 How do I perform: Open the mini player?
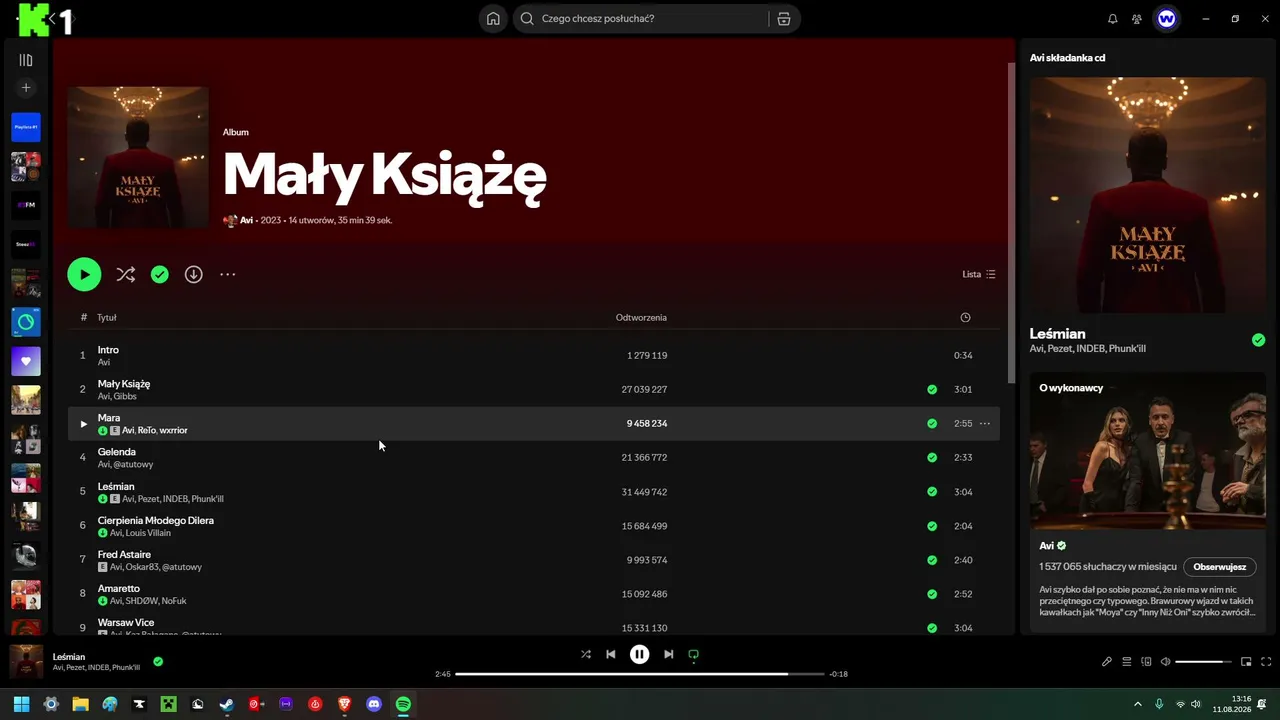pyautogui.click(x=1246, y=662)
